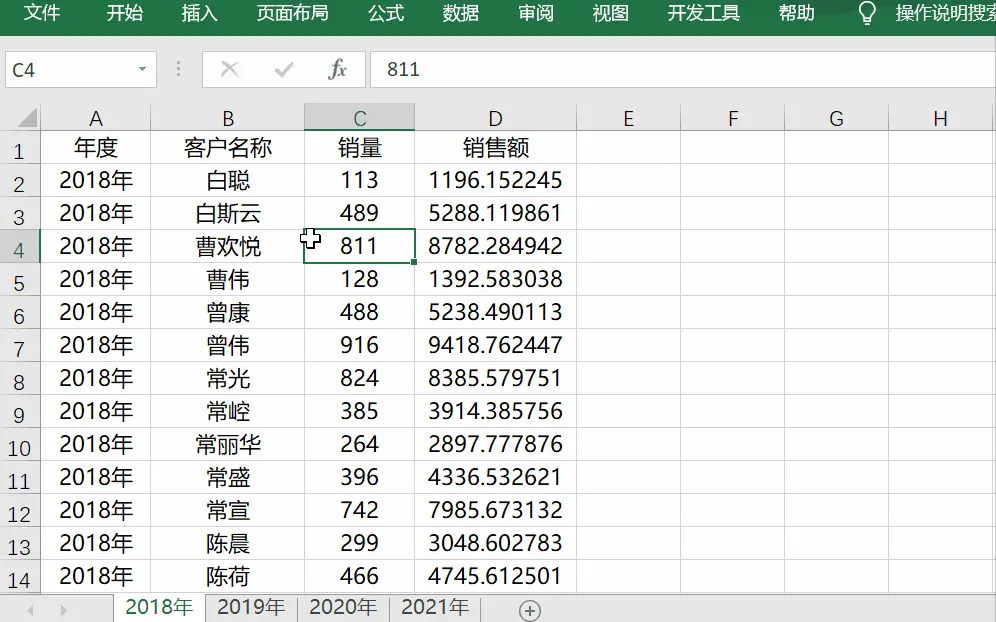Click the cell with value 3914.385756
Viewport: 996px width, 622px height.
[495, 412]
